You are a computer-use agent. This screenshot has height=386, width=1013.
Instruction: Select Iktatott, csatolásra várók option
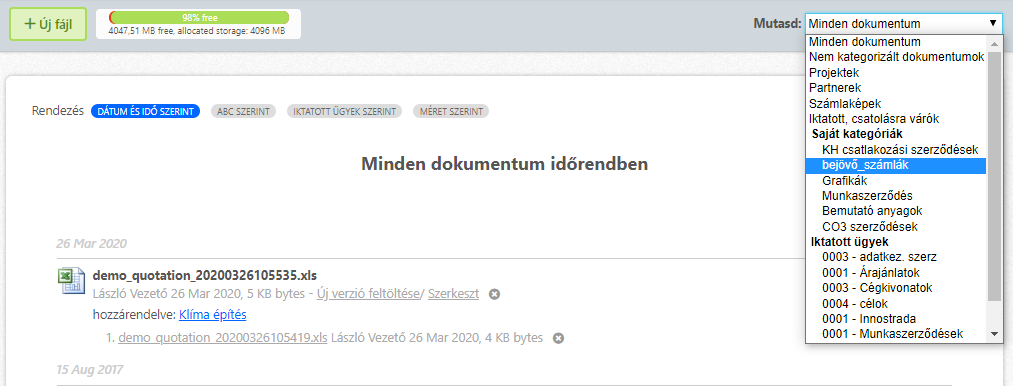895,119
